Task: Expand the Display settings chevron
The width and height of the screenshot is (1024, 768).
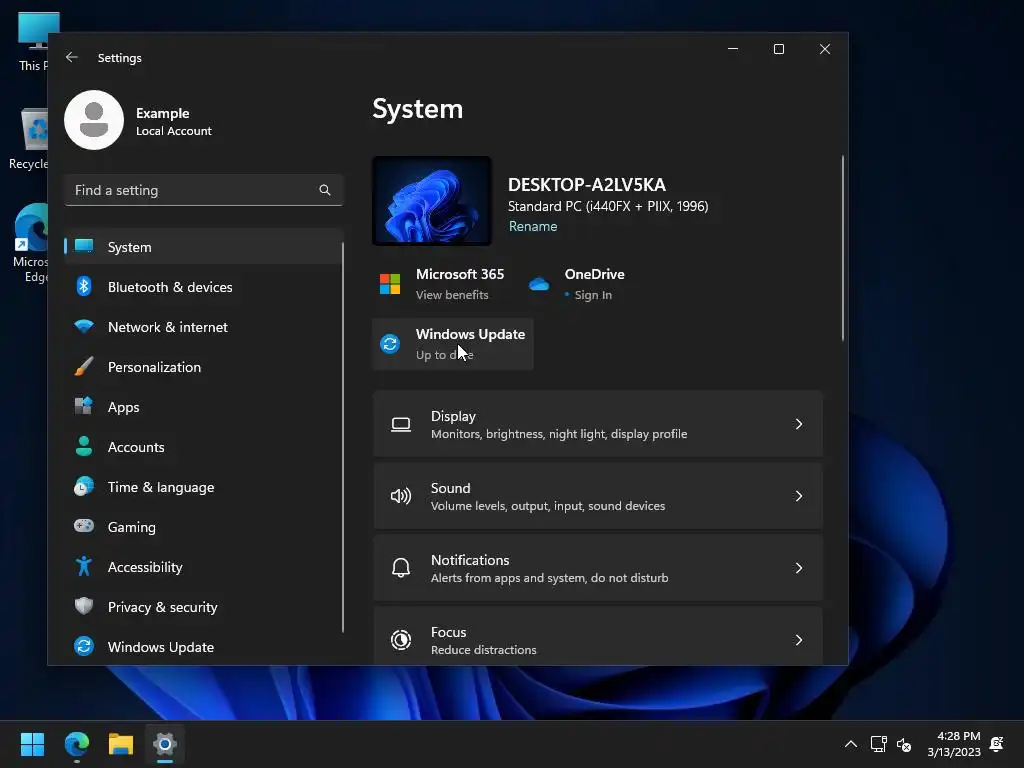Action: pyautogui.click(x=799, y=424)
